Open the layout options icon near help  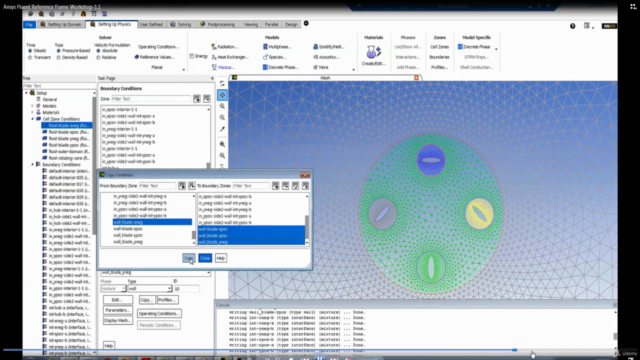pos(587,26)
